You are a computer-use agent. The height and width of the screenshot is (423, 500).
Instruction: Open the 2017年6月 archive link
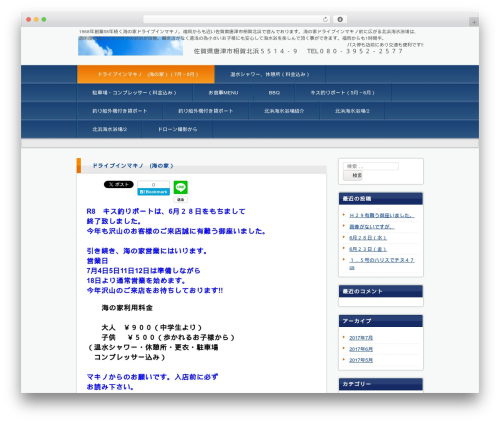(361, 349)
